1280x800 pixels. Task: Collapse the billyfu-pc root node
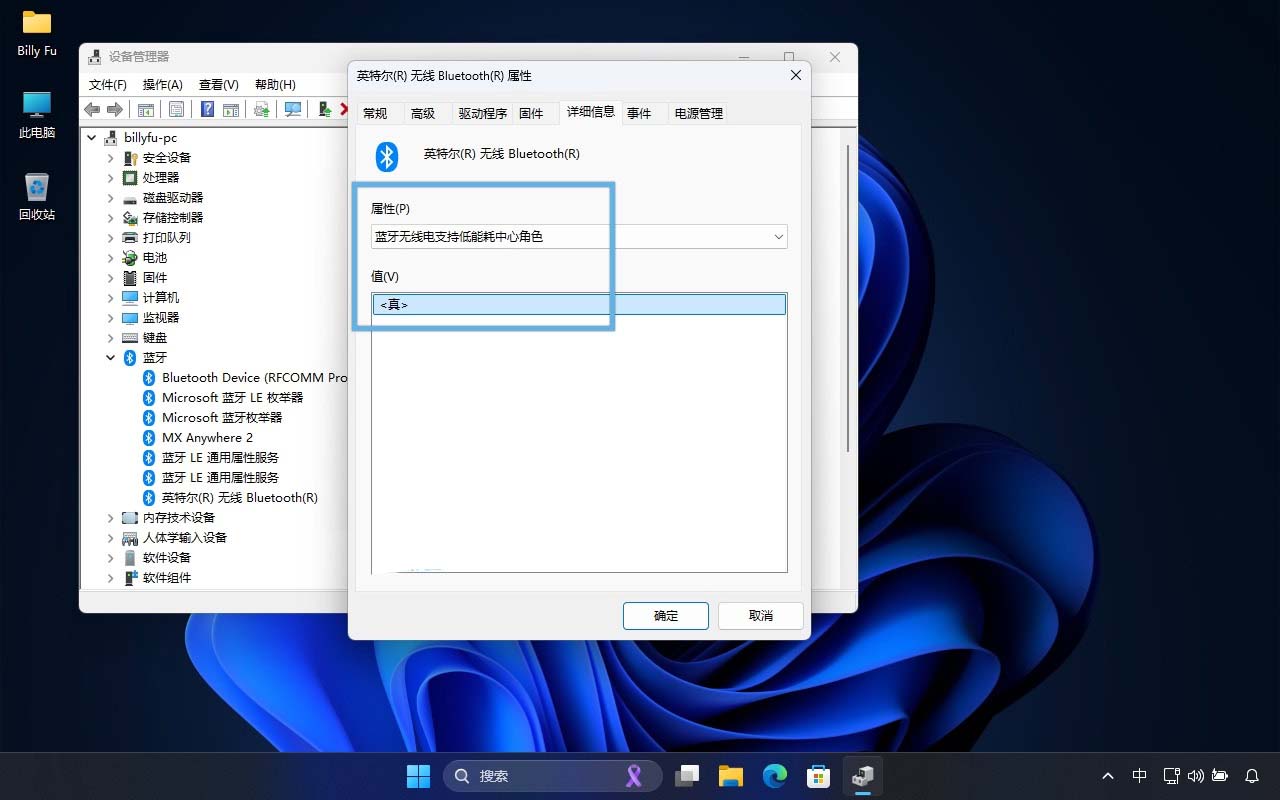(92, 137)
